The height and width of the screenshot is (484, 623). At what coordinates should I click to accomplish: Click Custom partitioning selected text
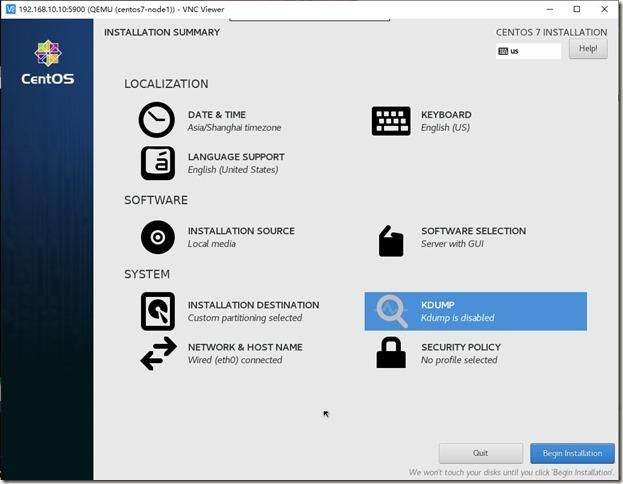tap(245, 318)
